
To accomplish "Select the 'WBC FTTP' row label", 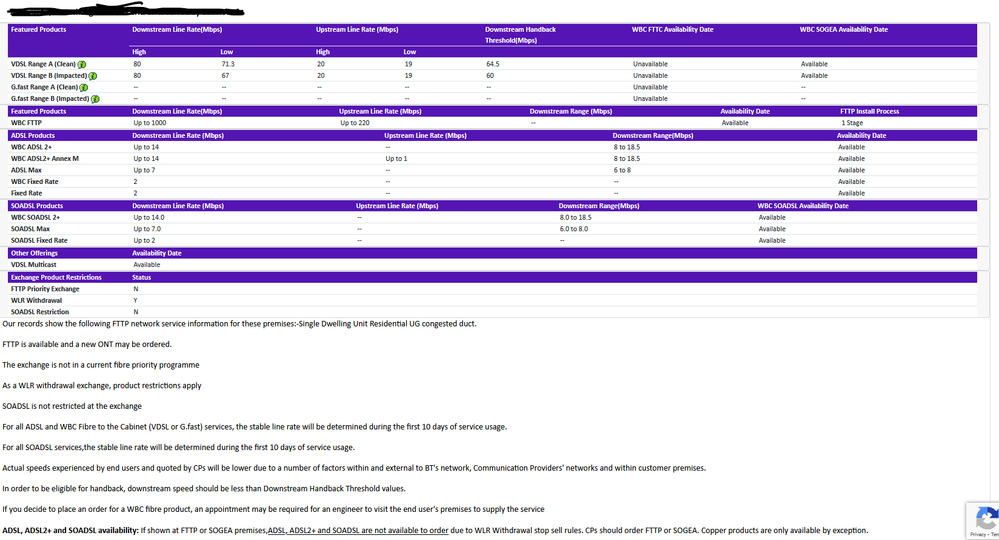I will 26,123.
